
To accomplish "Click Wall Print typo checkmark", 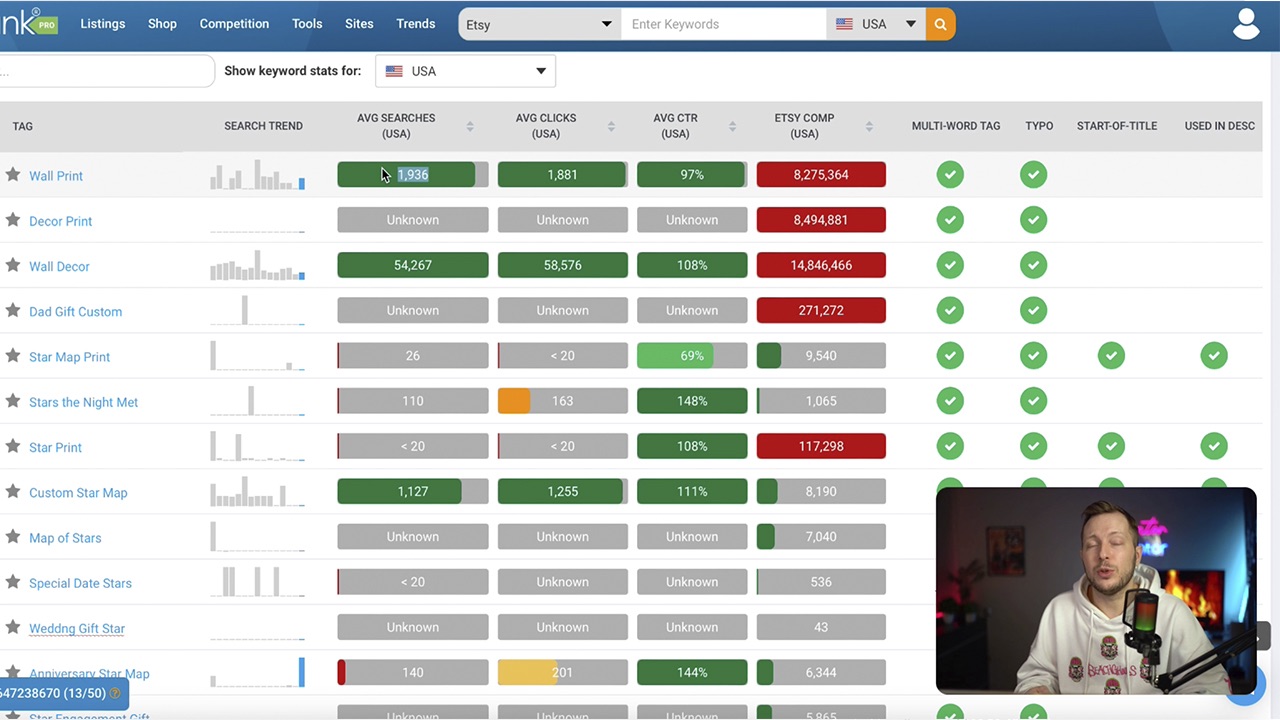I will pos(1033,175).
